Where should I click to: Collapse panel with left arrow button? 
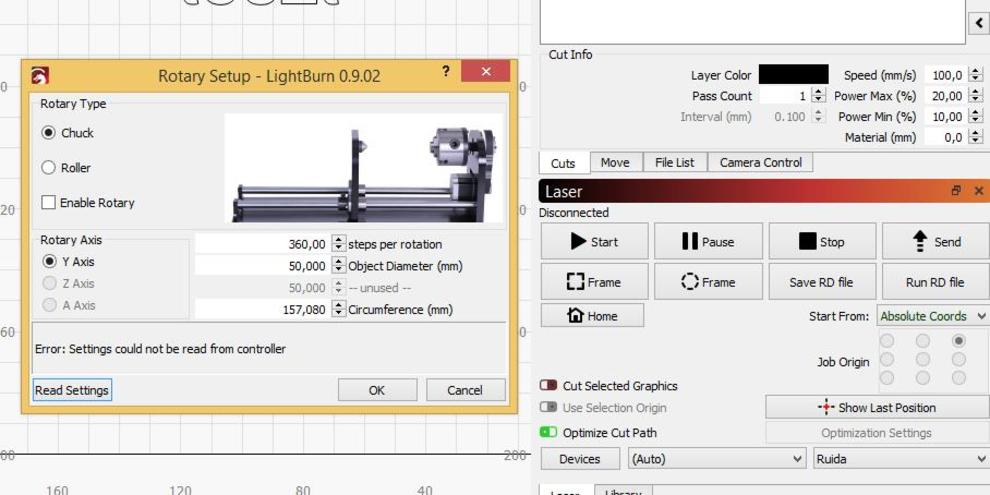(x=979, y=23)
